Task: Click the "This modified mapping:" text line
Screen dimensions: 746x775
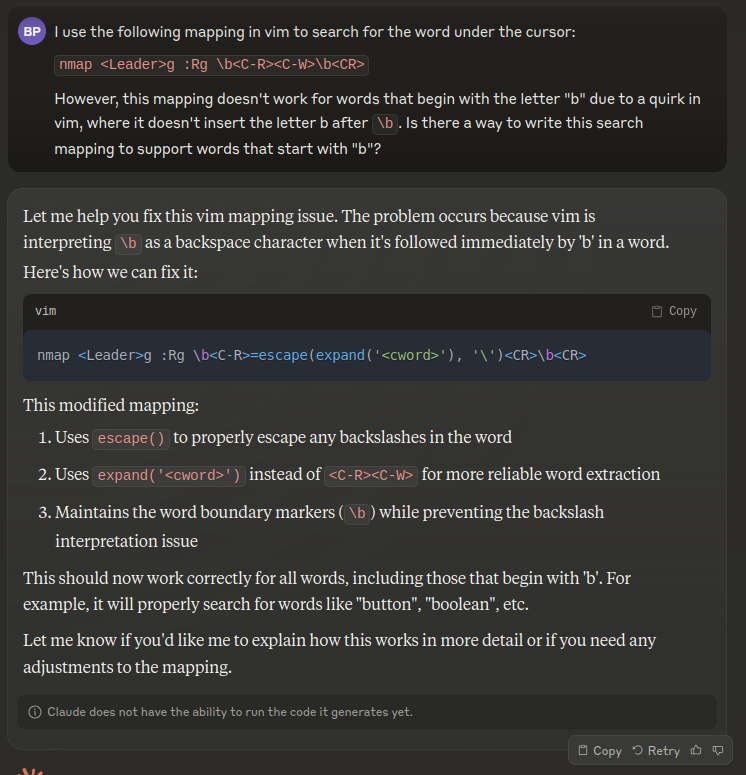Action: (x=110, y=406)
